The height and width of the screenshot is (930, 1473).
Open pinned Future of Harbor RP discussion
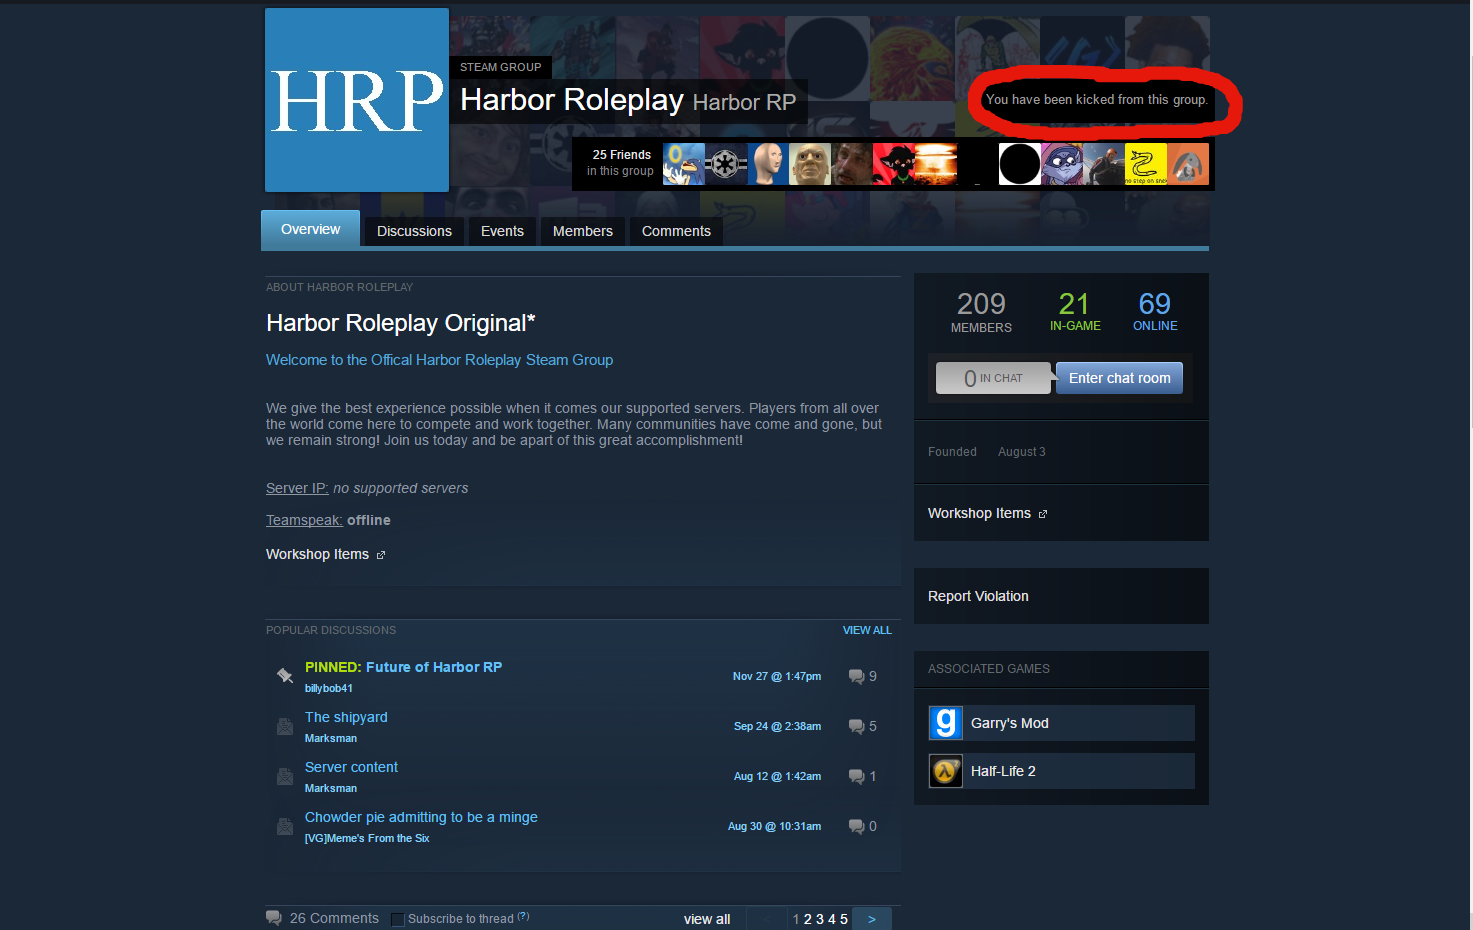pyautogui.click(x=403, y=667)
